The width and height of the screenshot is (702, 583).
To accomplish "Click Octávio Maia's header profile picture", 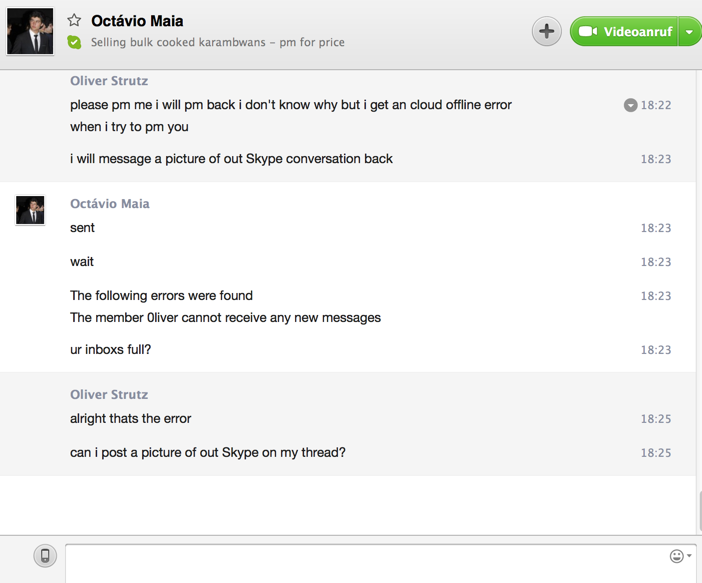I will [x=30, y=31].
